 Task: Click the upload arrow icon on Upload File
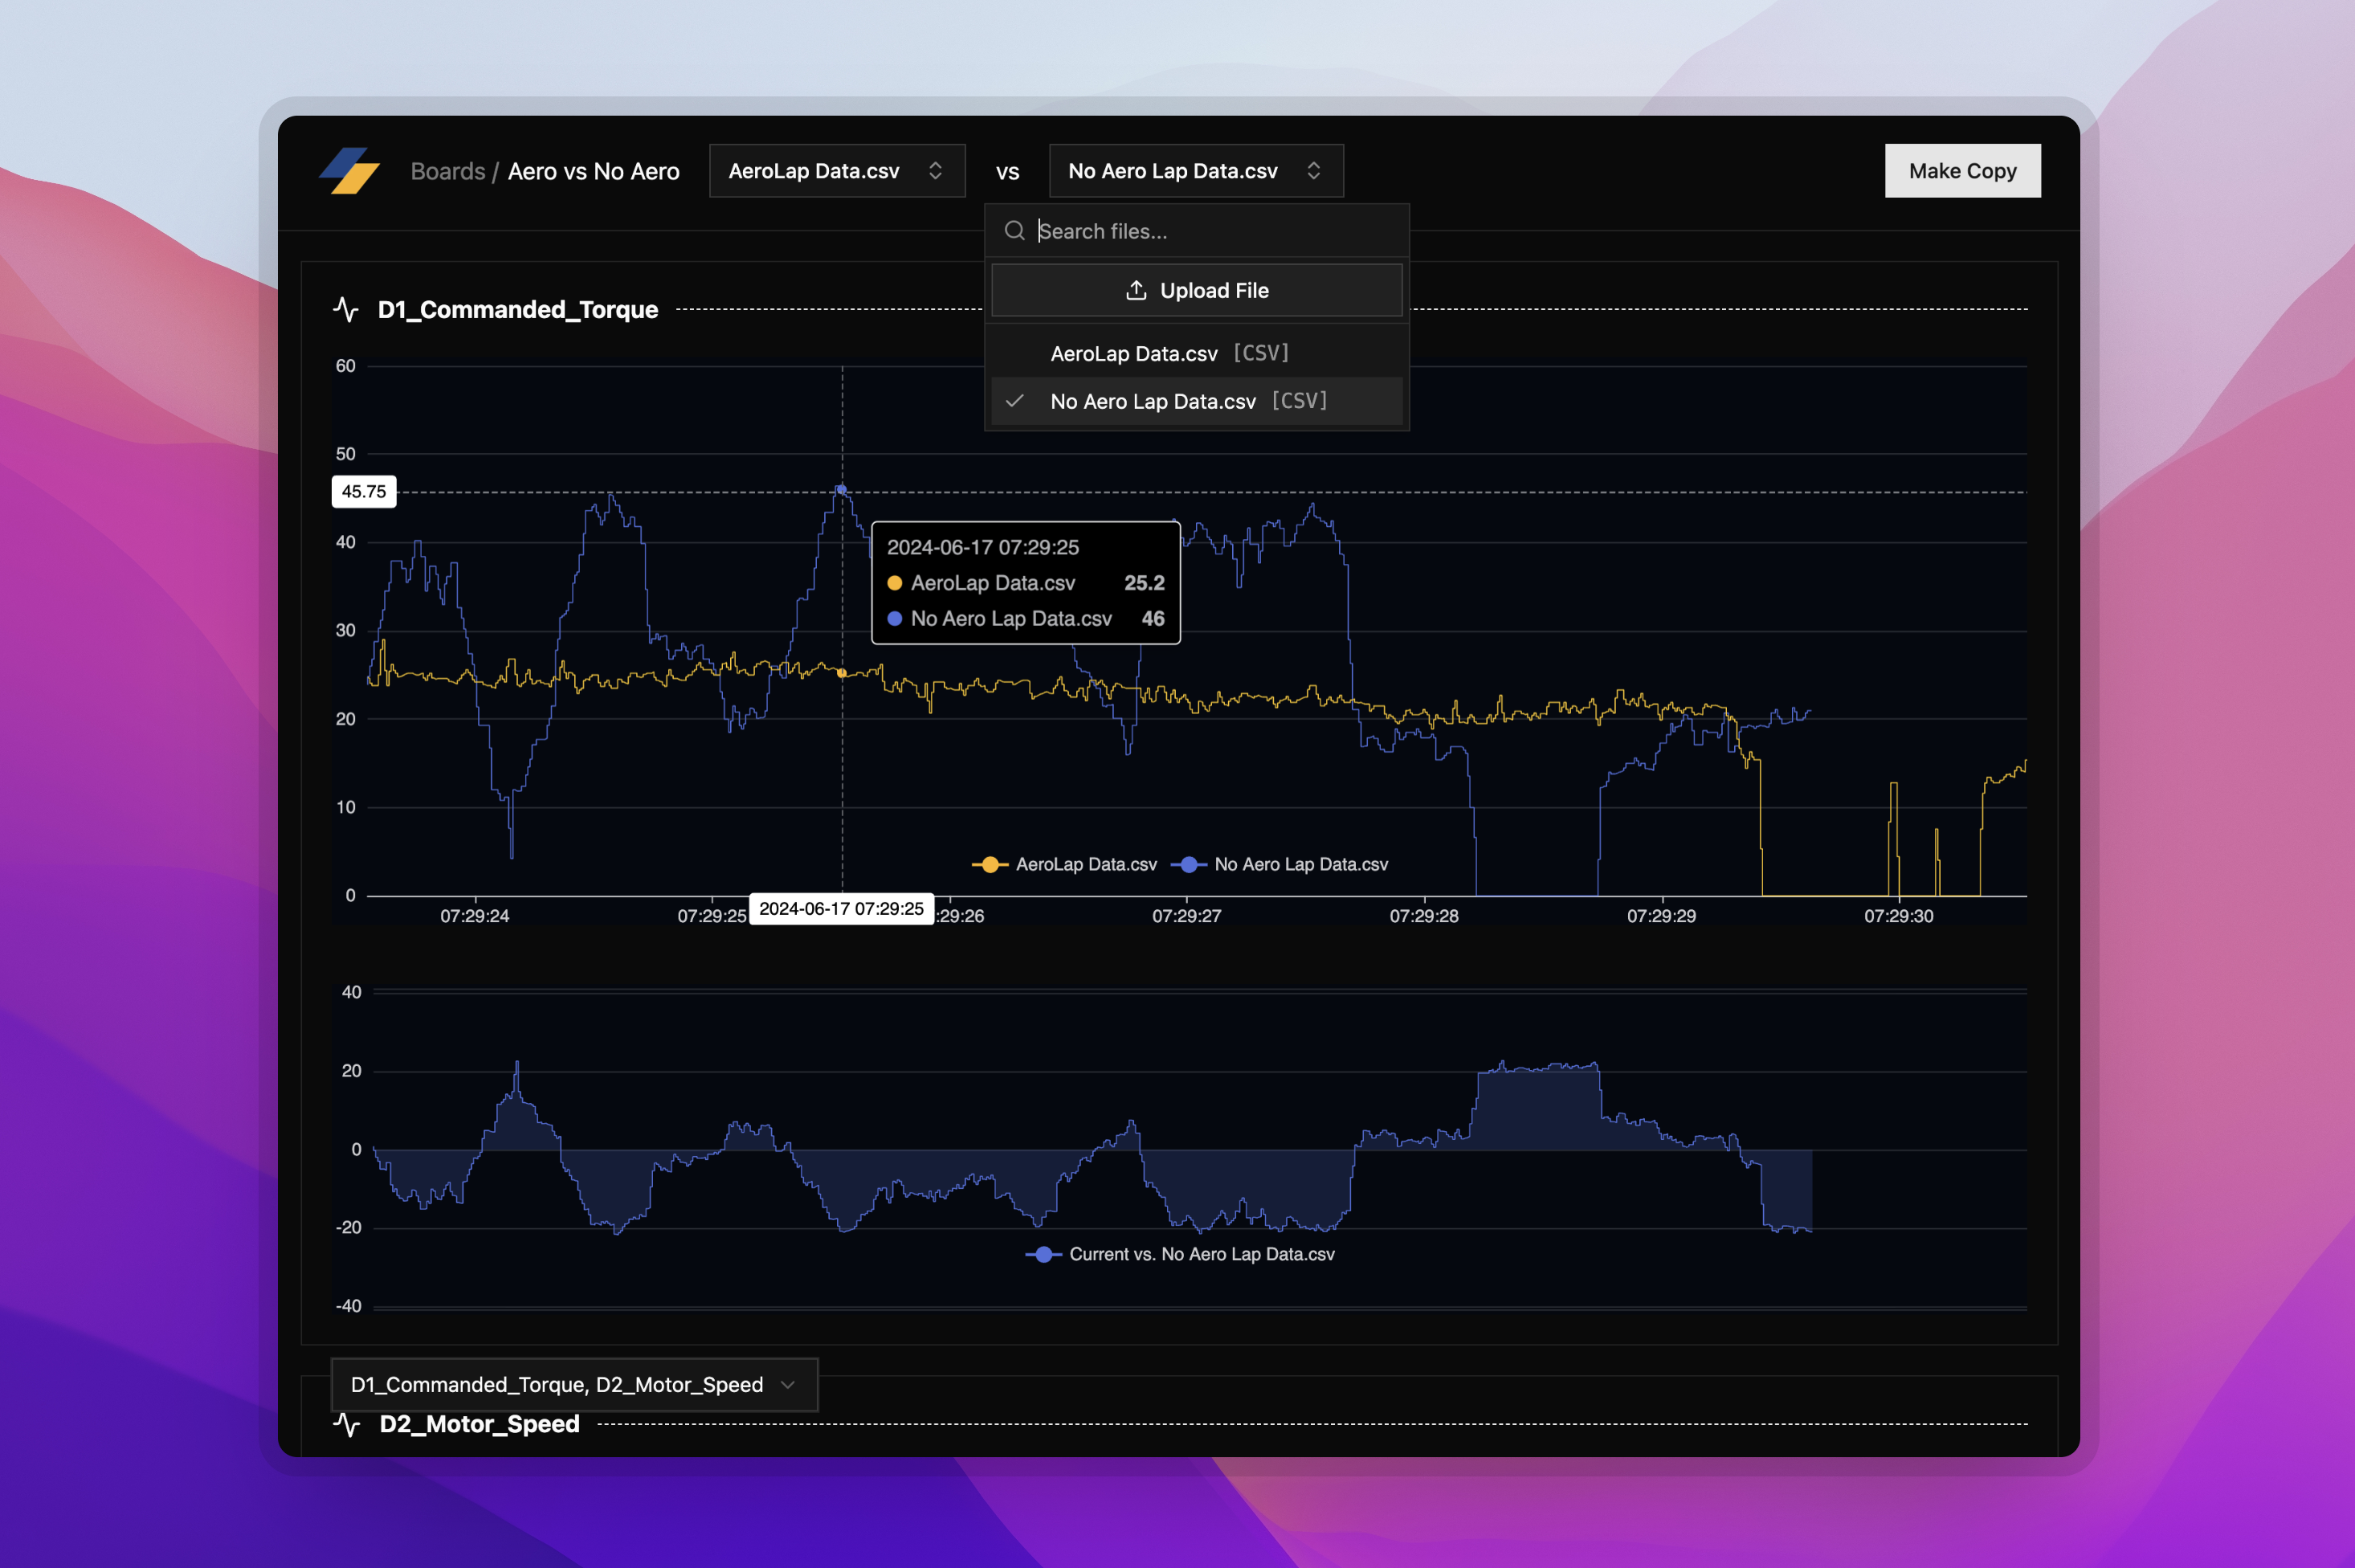[1135, 290]
